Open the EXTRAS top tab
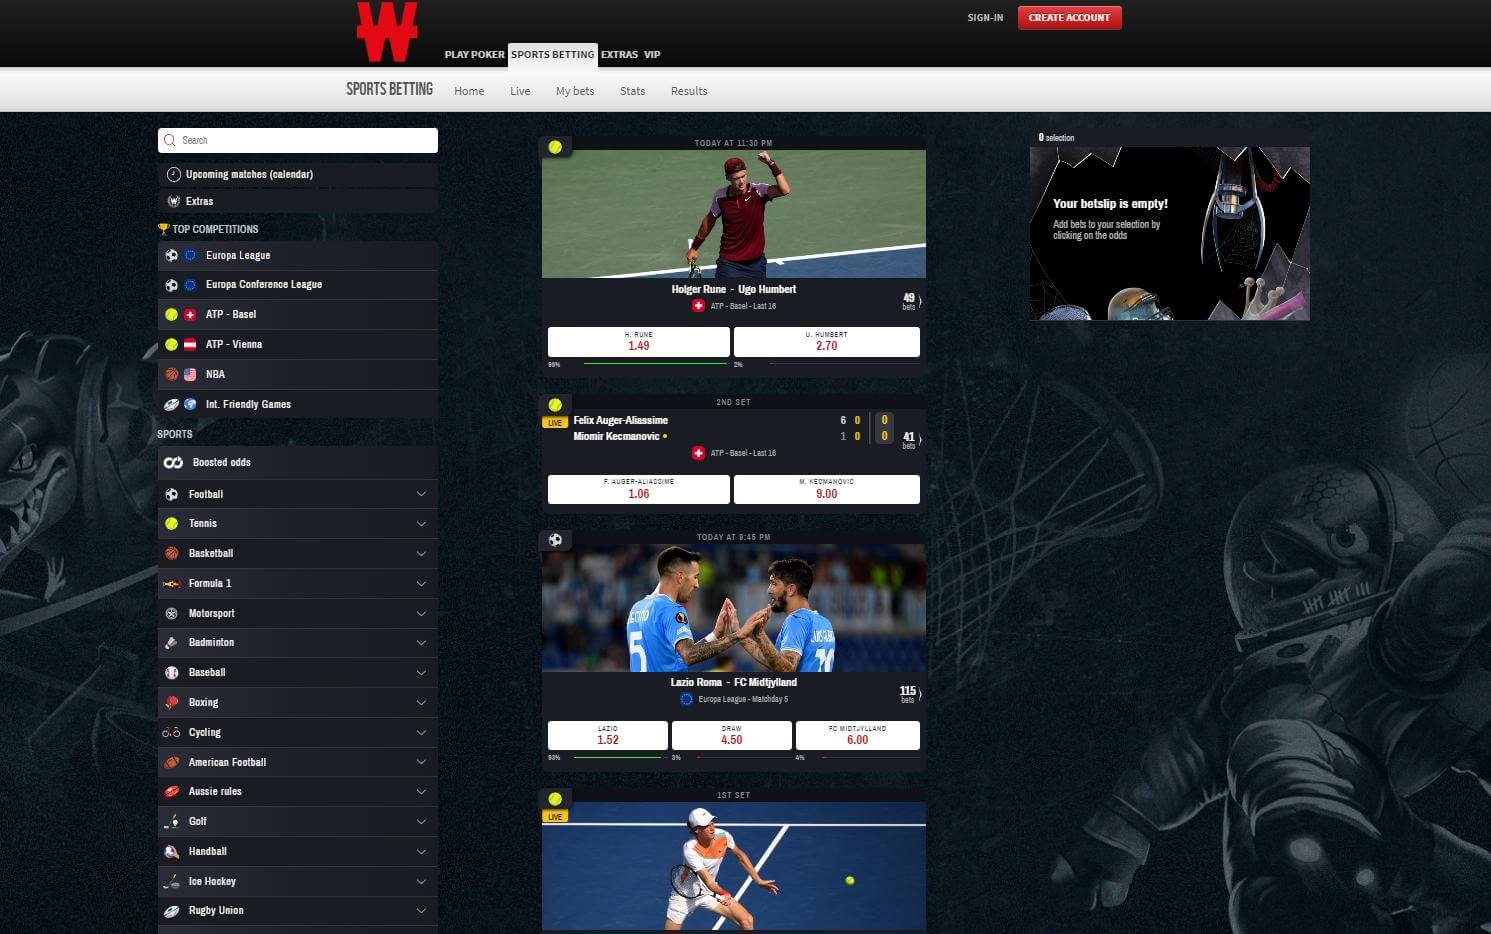 619,54
